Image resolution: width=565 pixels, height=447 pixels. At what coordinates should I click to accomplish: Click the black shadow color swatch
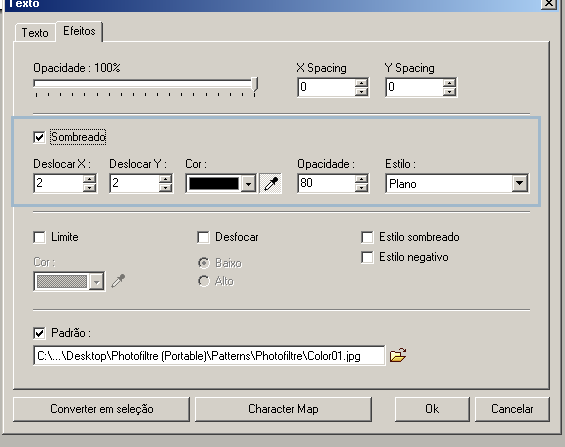pos(214,184)
